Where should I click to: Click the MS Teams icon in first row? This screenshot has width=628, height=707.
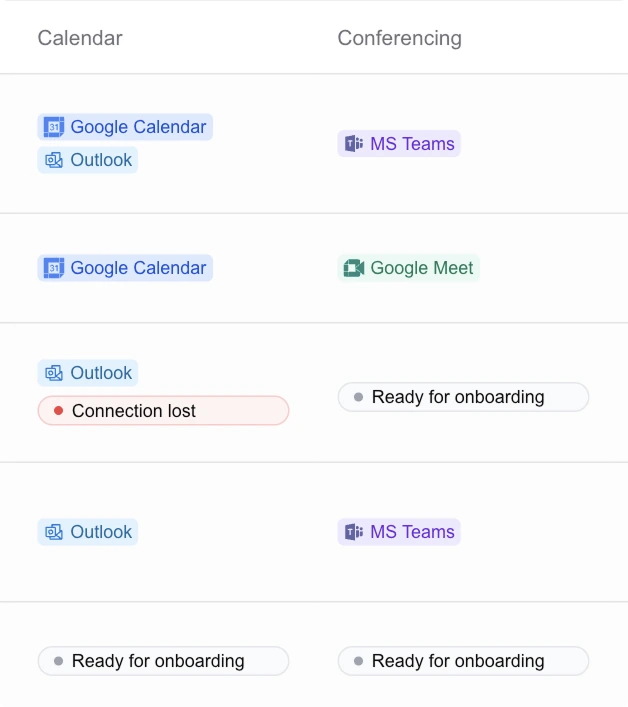[354, 144]
